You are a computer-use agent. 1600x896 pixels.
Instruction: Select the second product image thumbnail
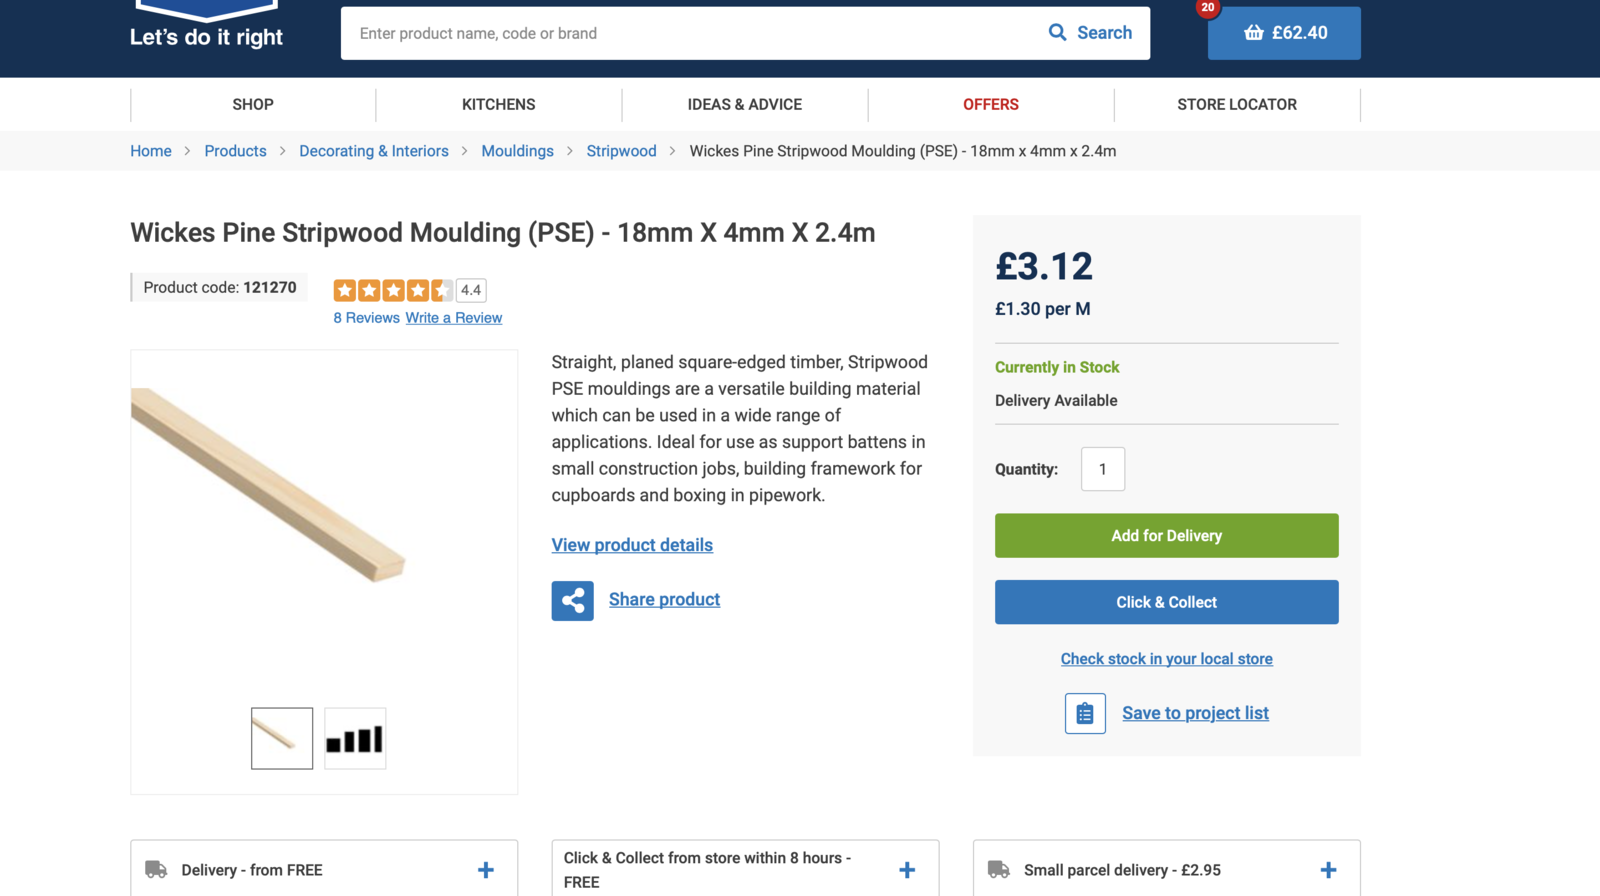tap(355, 739)
